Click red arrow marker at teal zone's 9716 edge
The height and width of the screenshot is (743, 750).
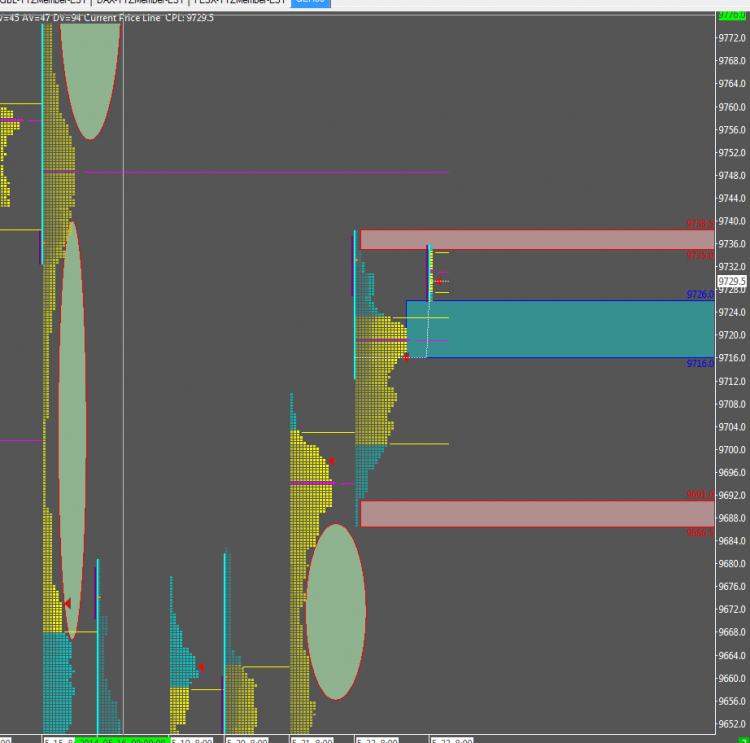coord(406,357)
